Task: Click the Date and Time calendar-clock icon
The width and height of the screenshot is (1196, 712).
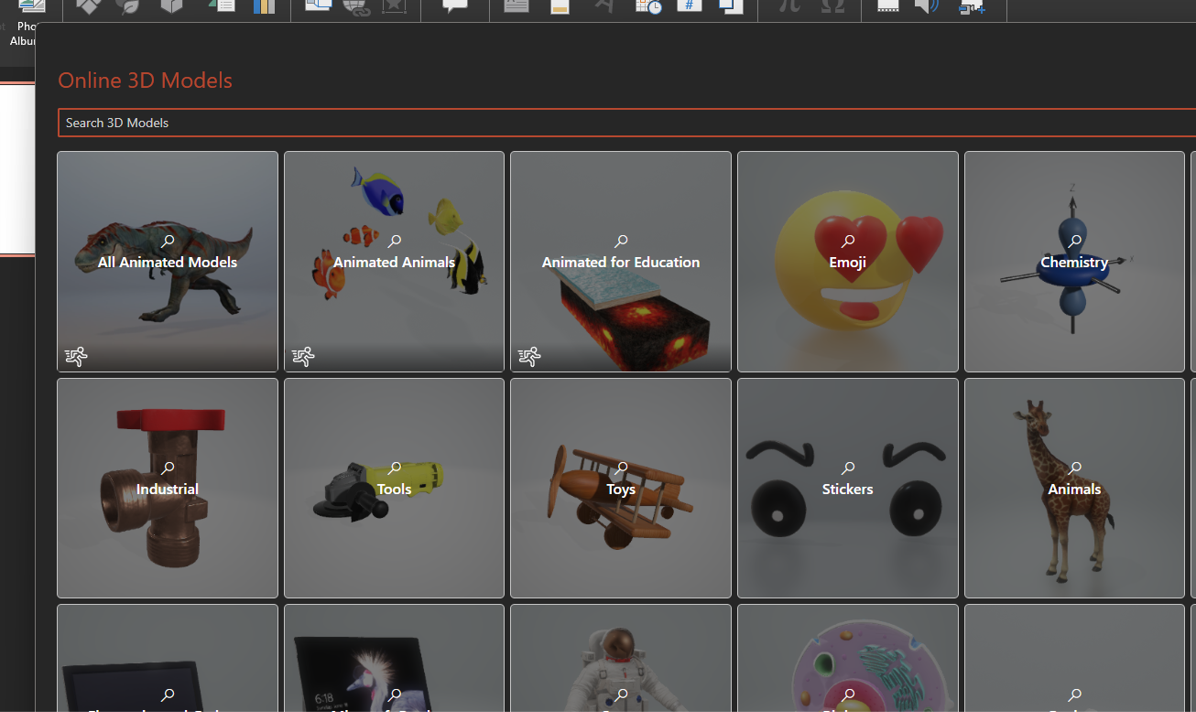Action: tap(648, 6)
